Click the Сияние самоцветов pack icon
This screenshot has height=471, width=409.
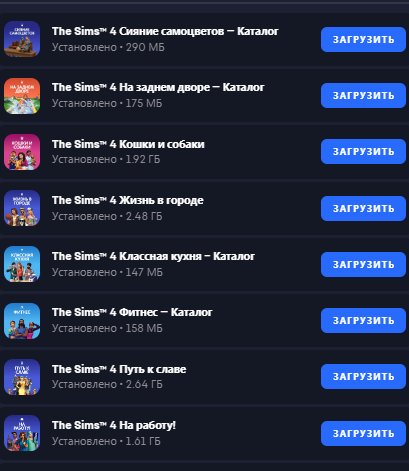(x=22, y=39)
